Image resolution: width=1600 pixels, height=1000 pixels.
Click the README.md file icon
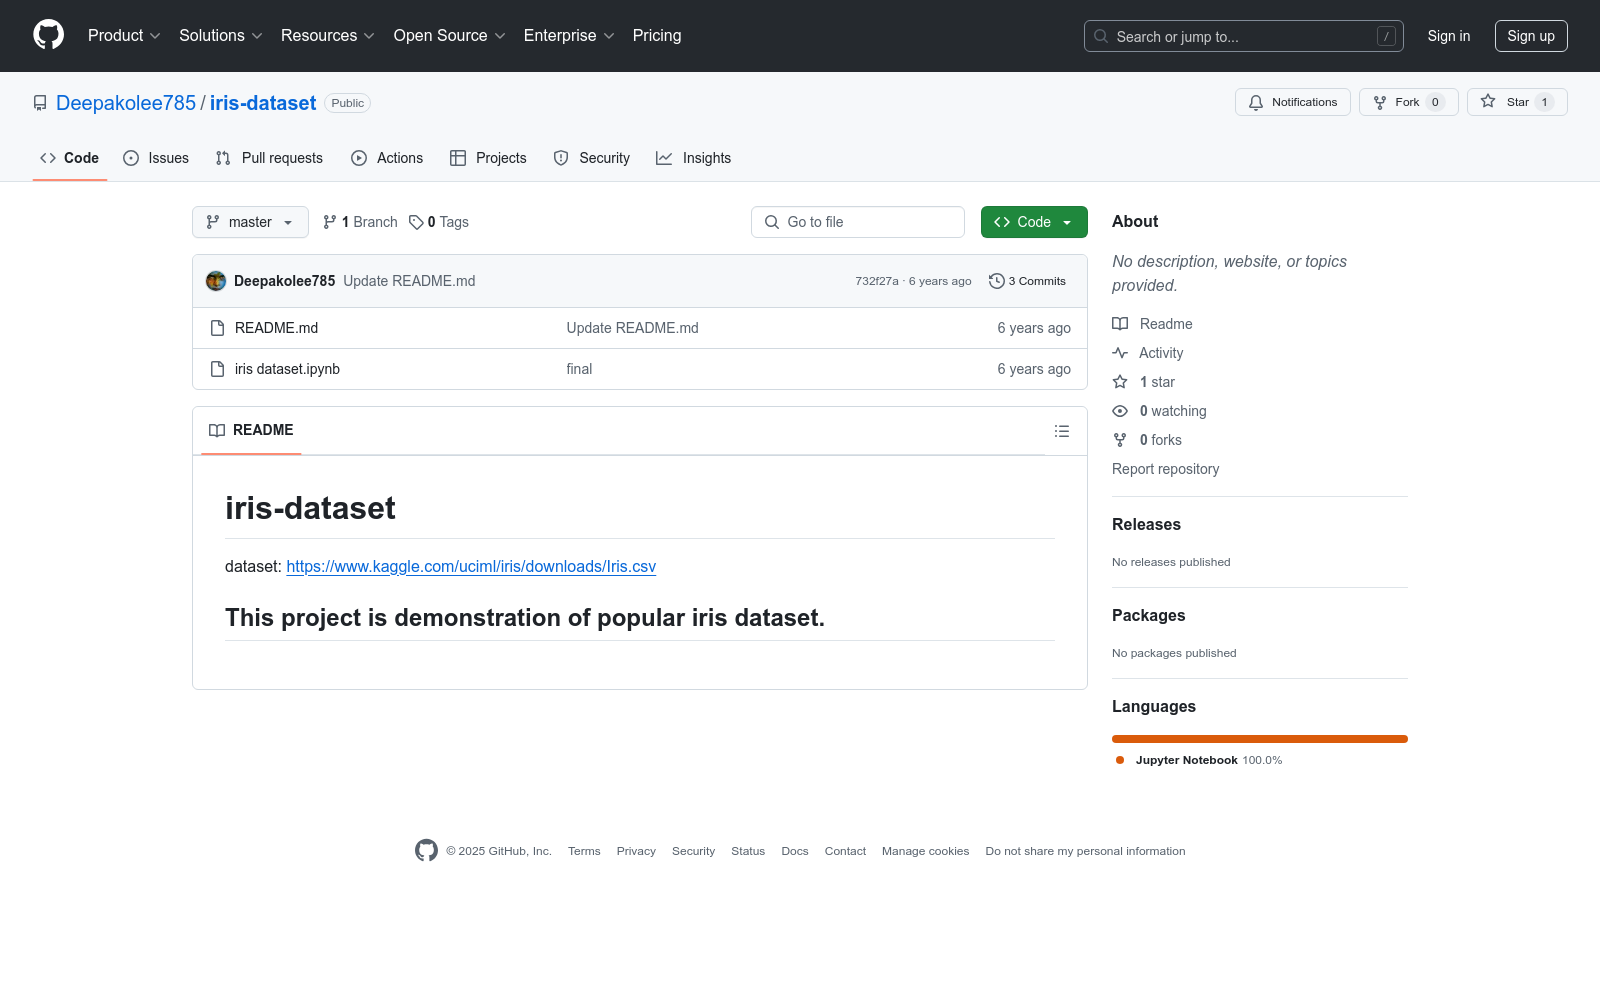point(217,328)
